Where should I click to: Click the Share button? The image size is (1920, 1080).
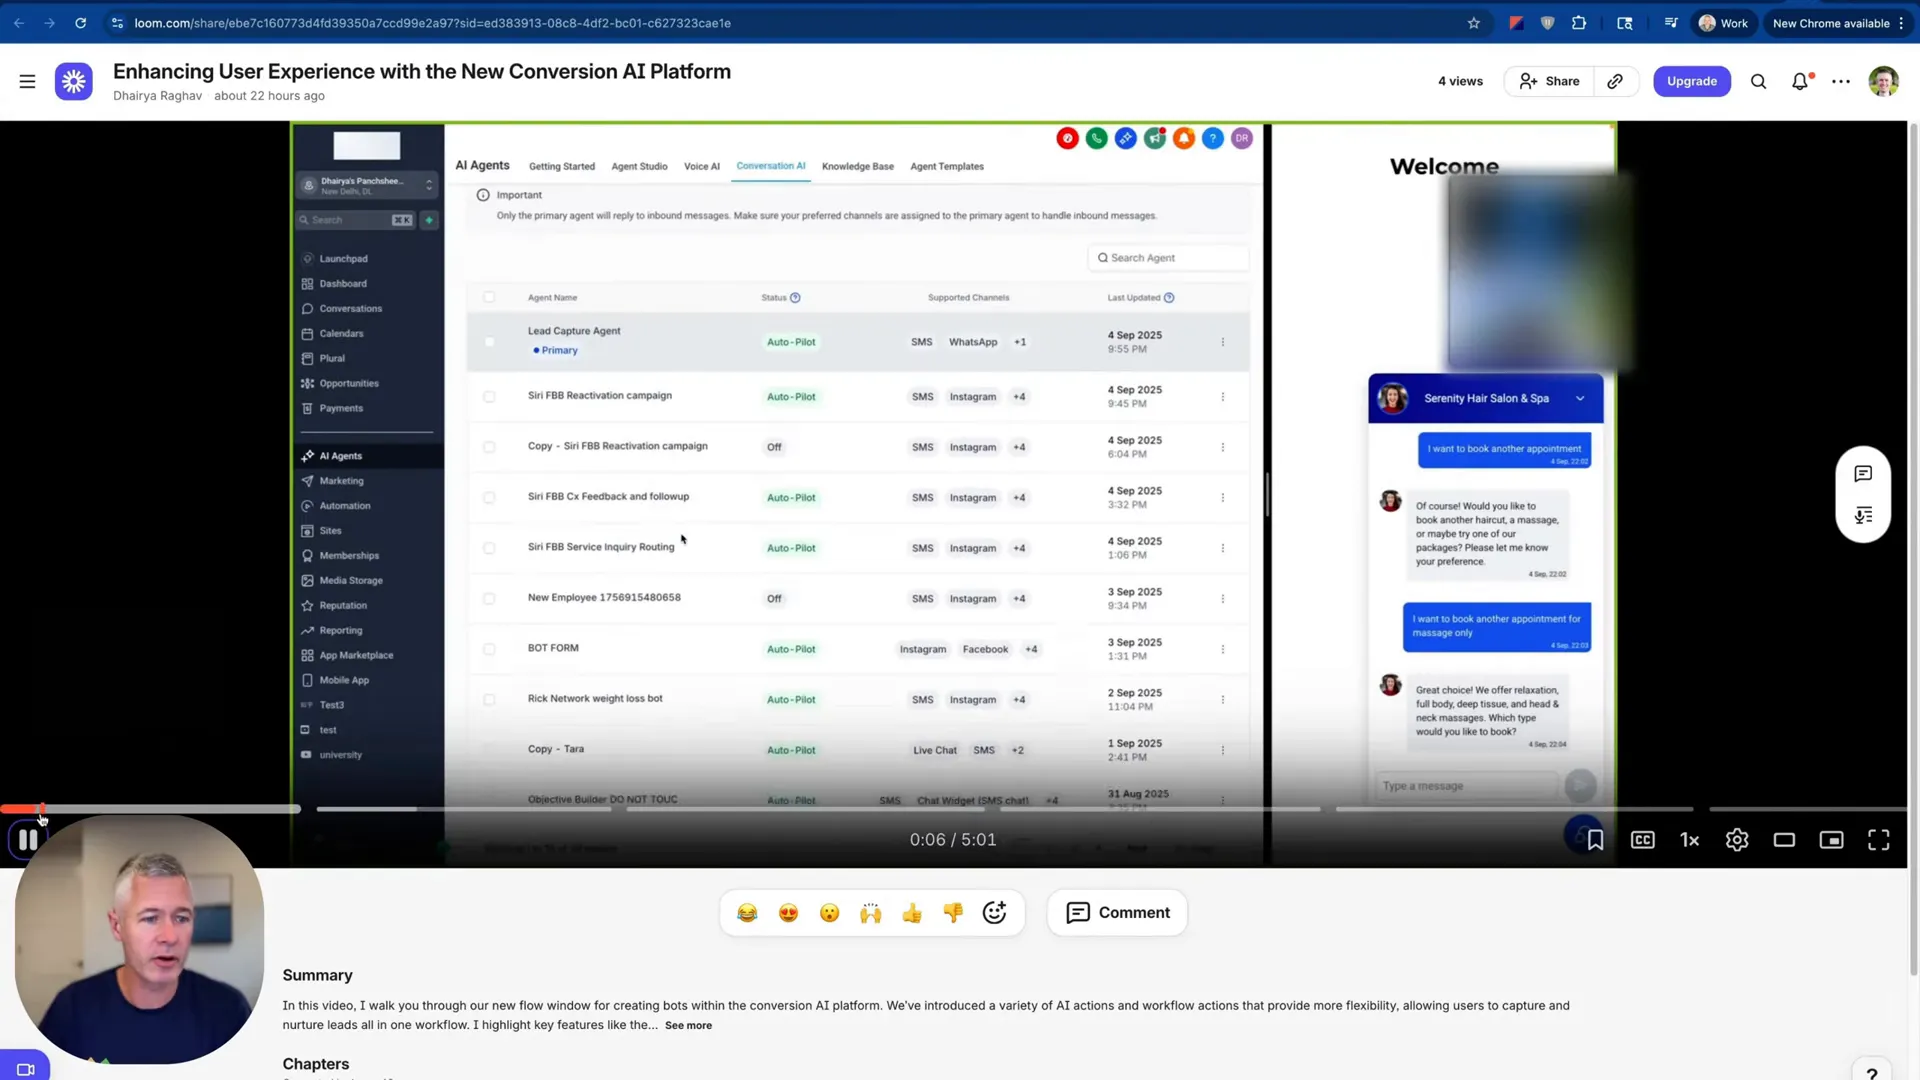[x=1549, y=81]
